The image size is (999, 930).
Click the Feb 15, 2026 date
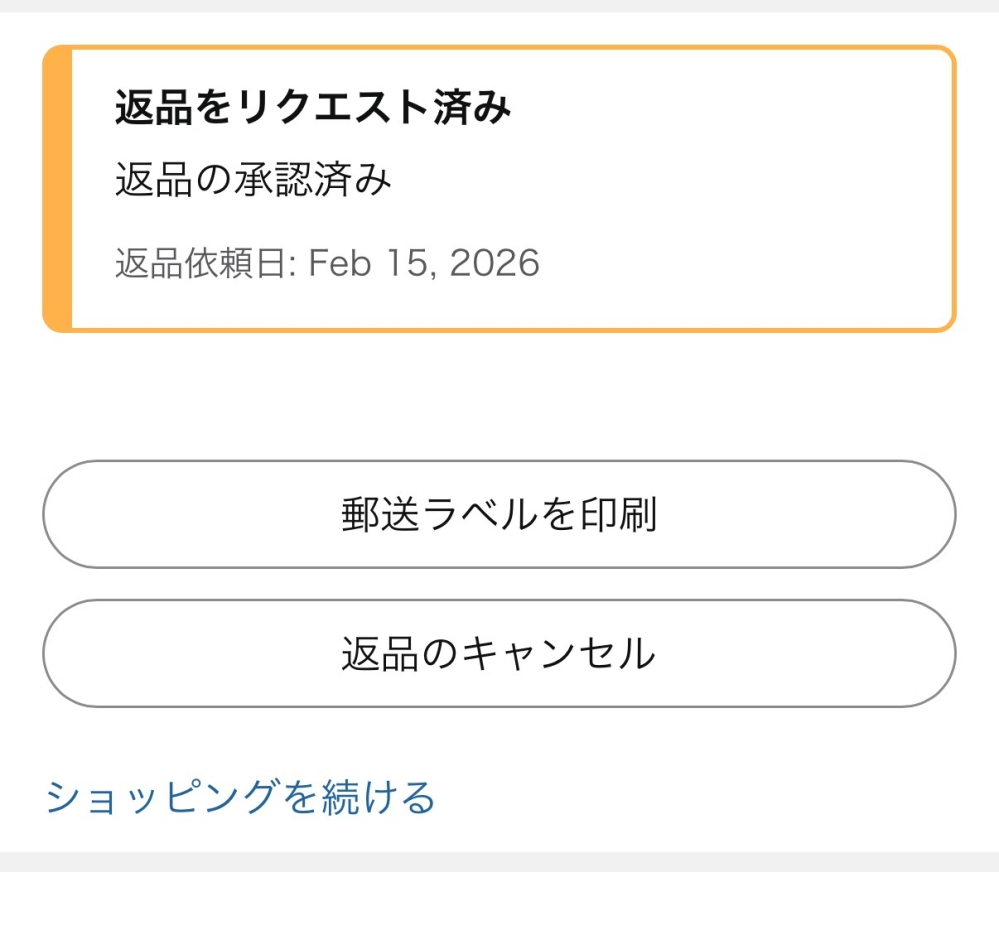pyautogui.click(x=425, y=263)
